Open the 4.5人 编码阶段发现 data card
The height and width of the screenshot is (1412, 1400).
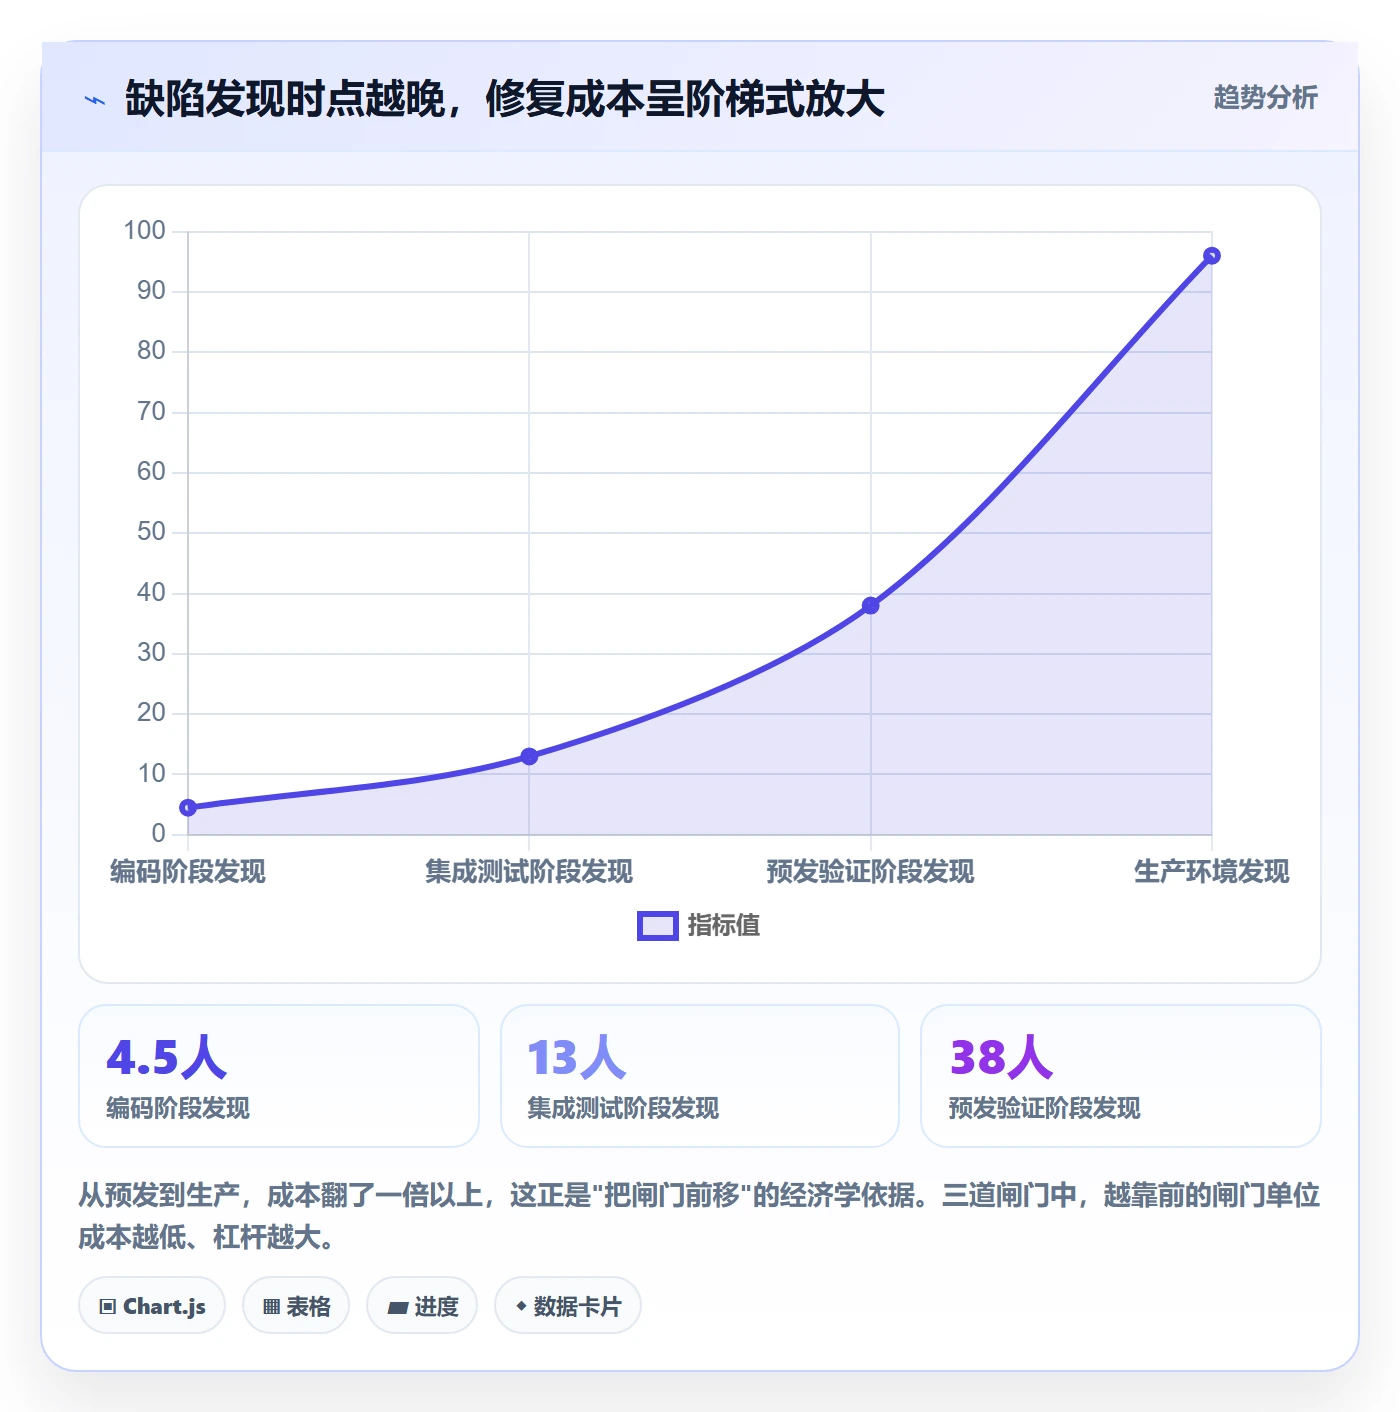[x=279, y=1076]
